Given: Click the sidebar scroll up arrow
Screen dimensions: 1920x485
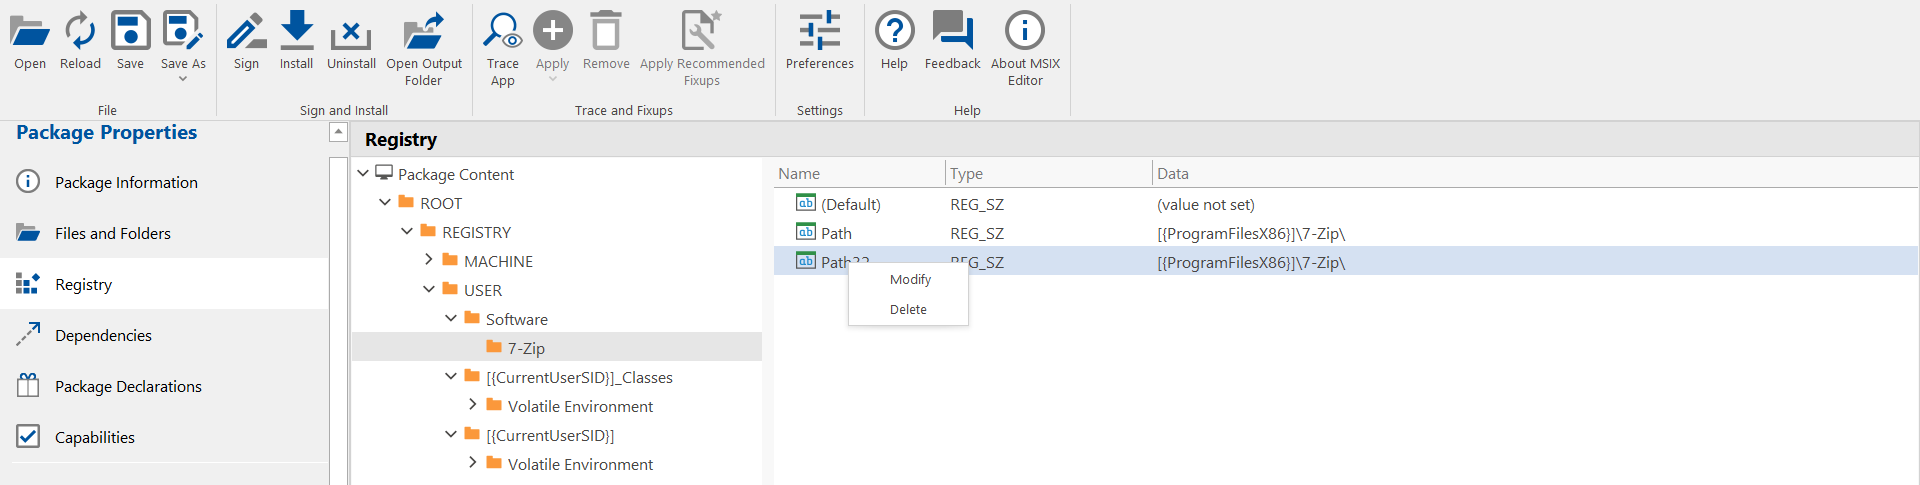Looking at the screenshot, I should coord(338,132).
